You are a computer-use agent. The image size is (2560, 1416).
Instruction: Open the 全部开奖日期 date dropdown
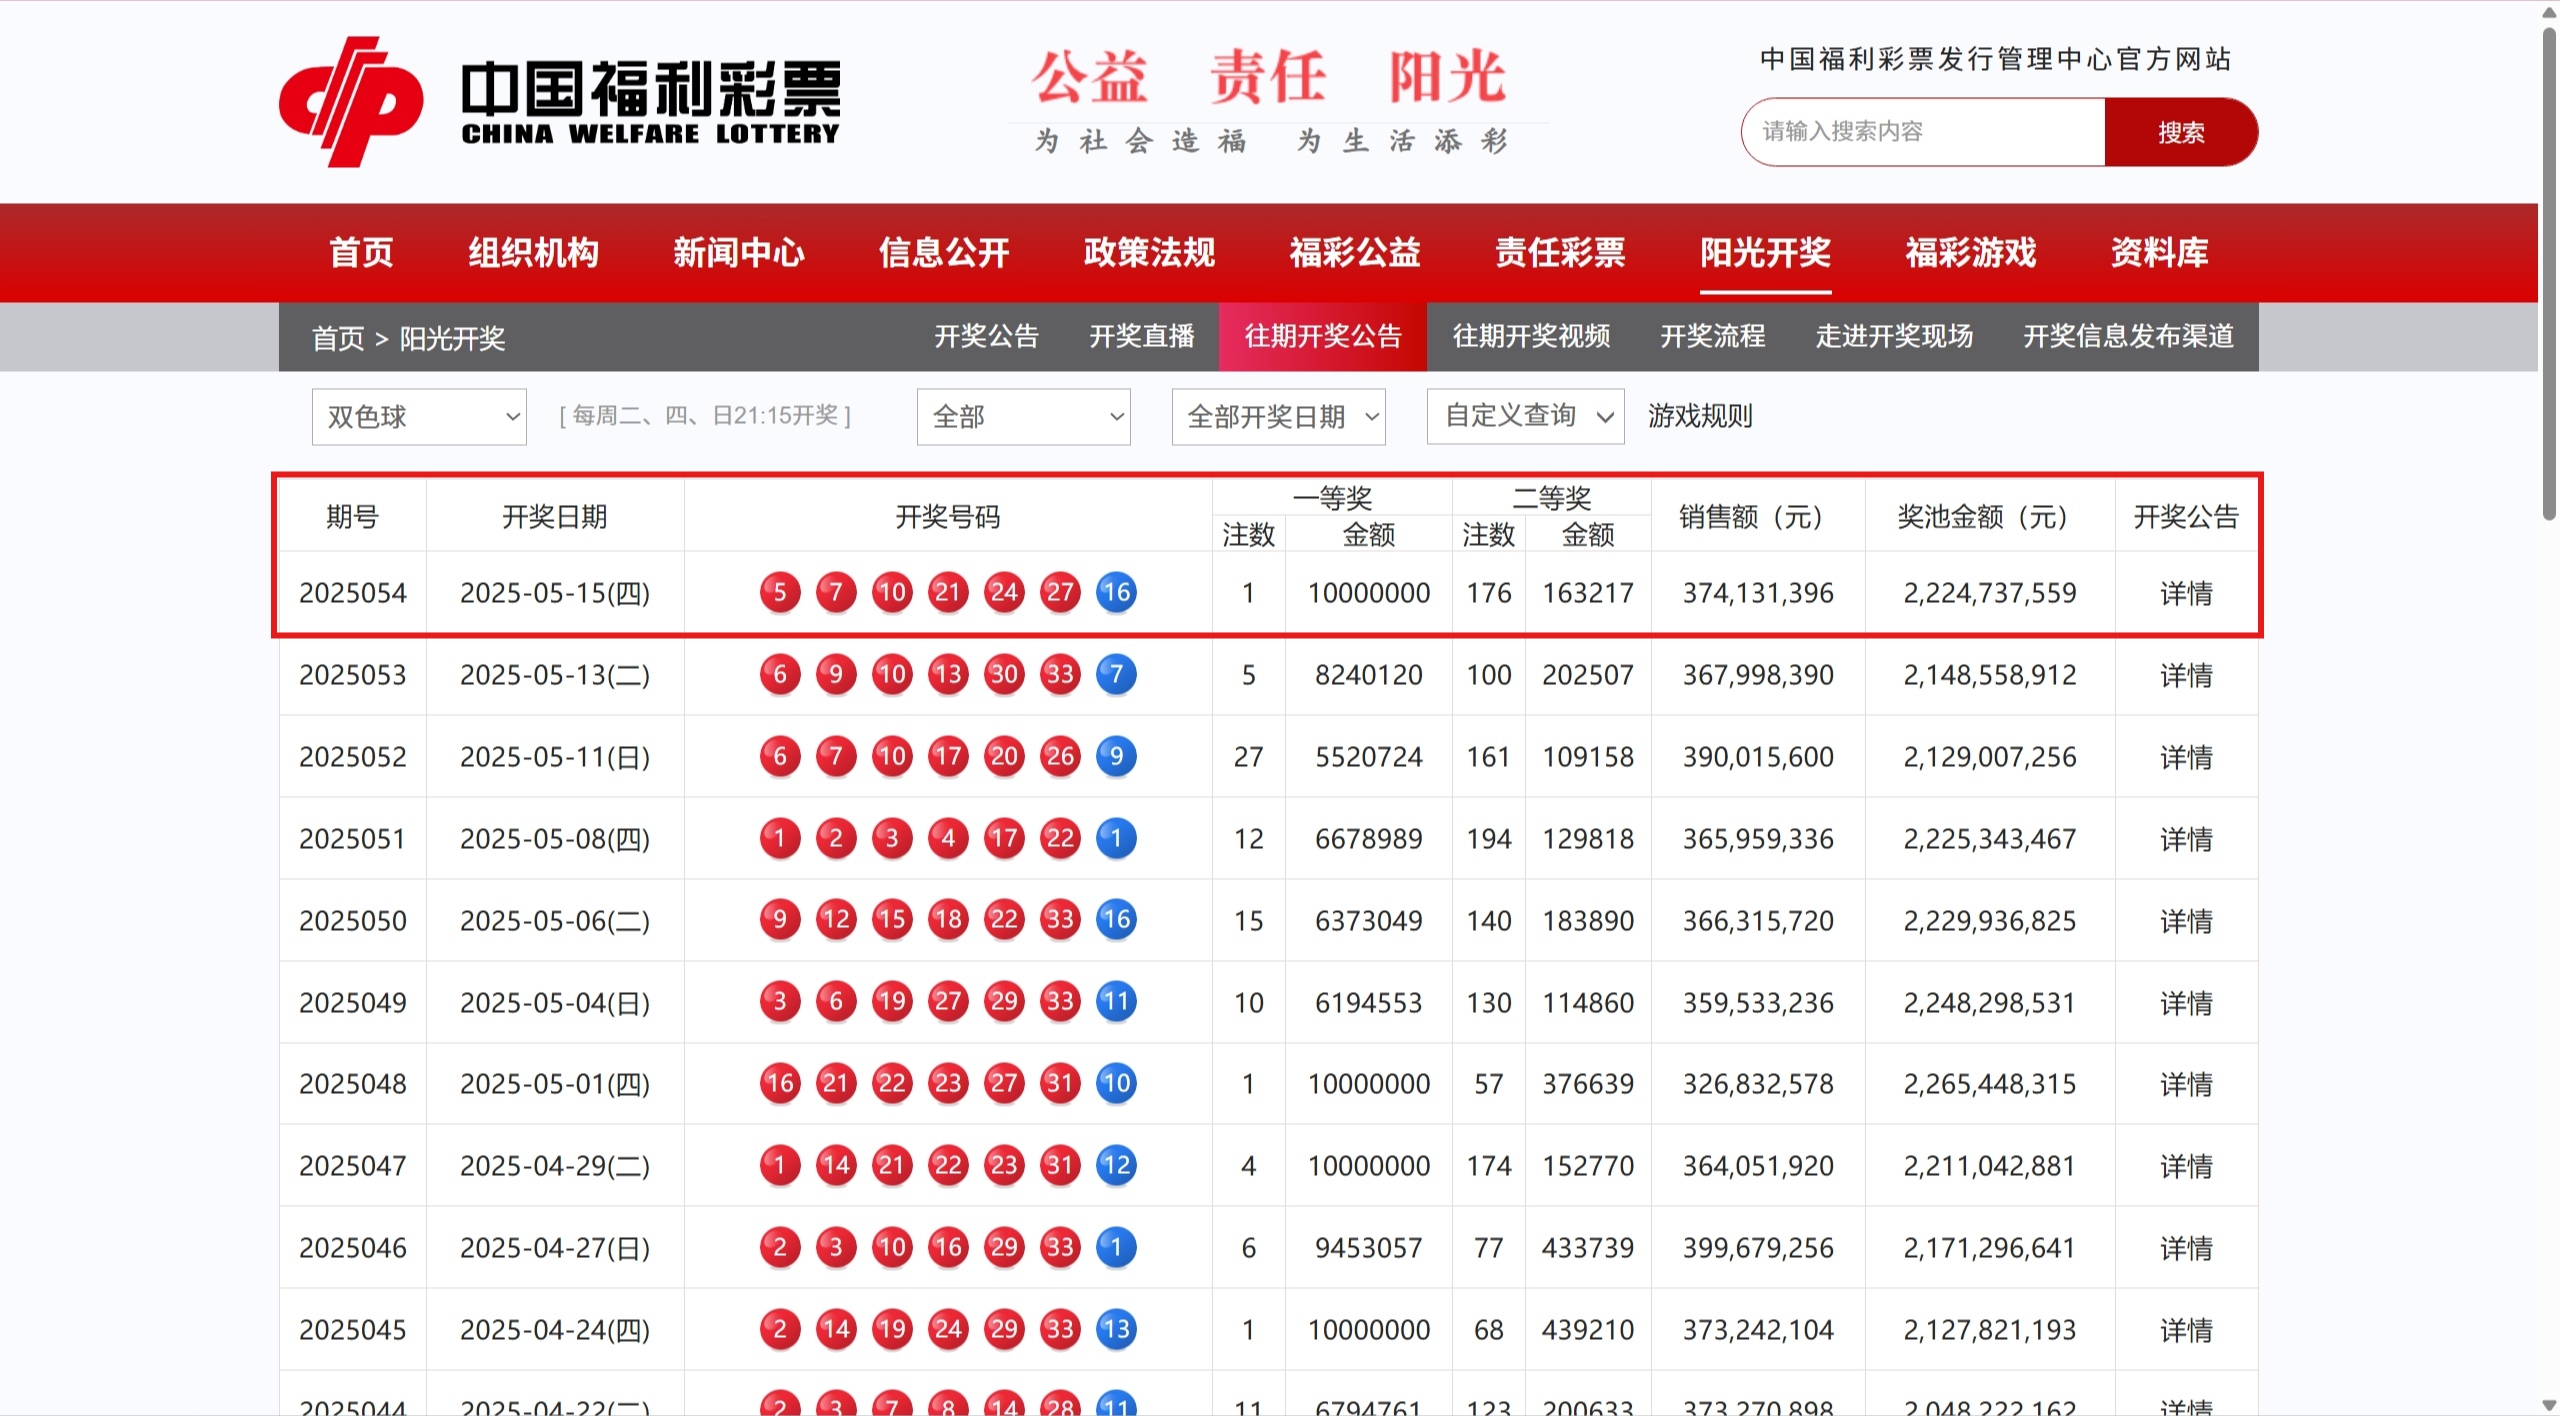1278,417
